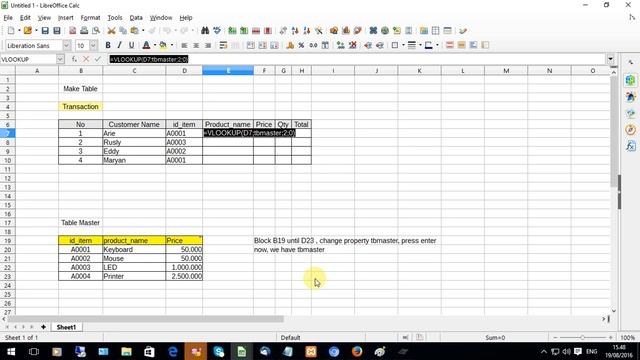This screenshot has width=640, height=360.
Task: Click the New document icon
Action: tap(11, 31)
